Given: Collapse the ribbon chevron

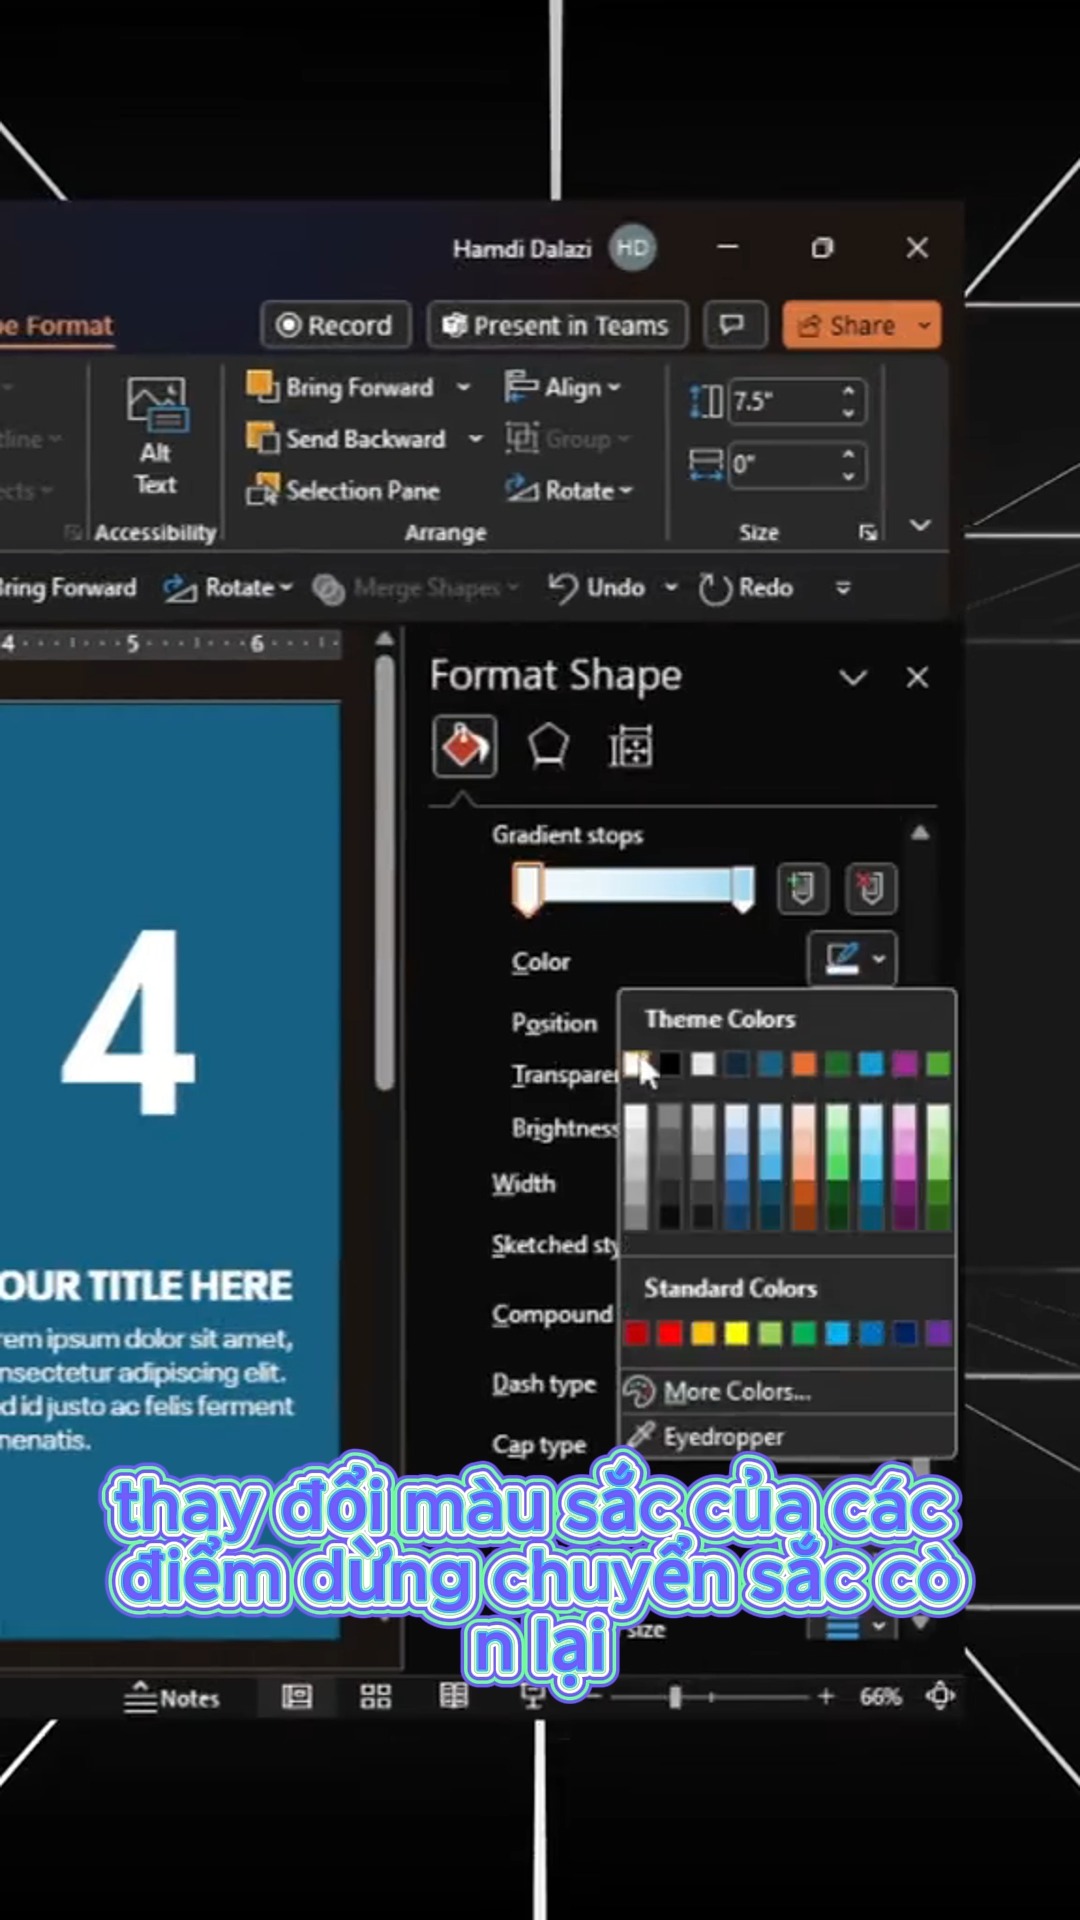Looking at the screenshot, I should [920, 525].
